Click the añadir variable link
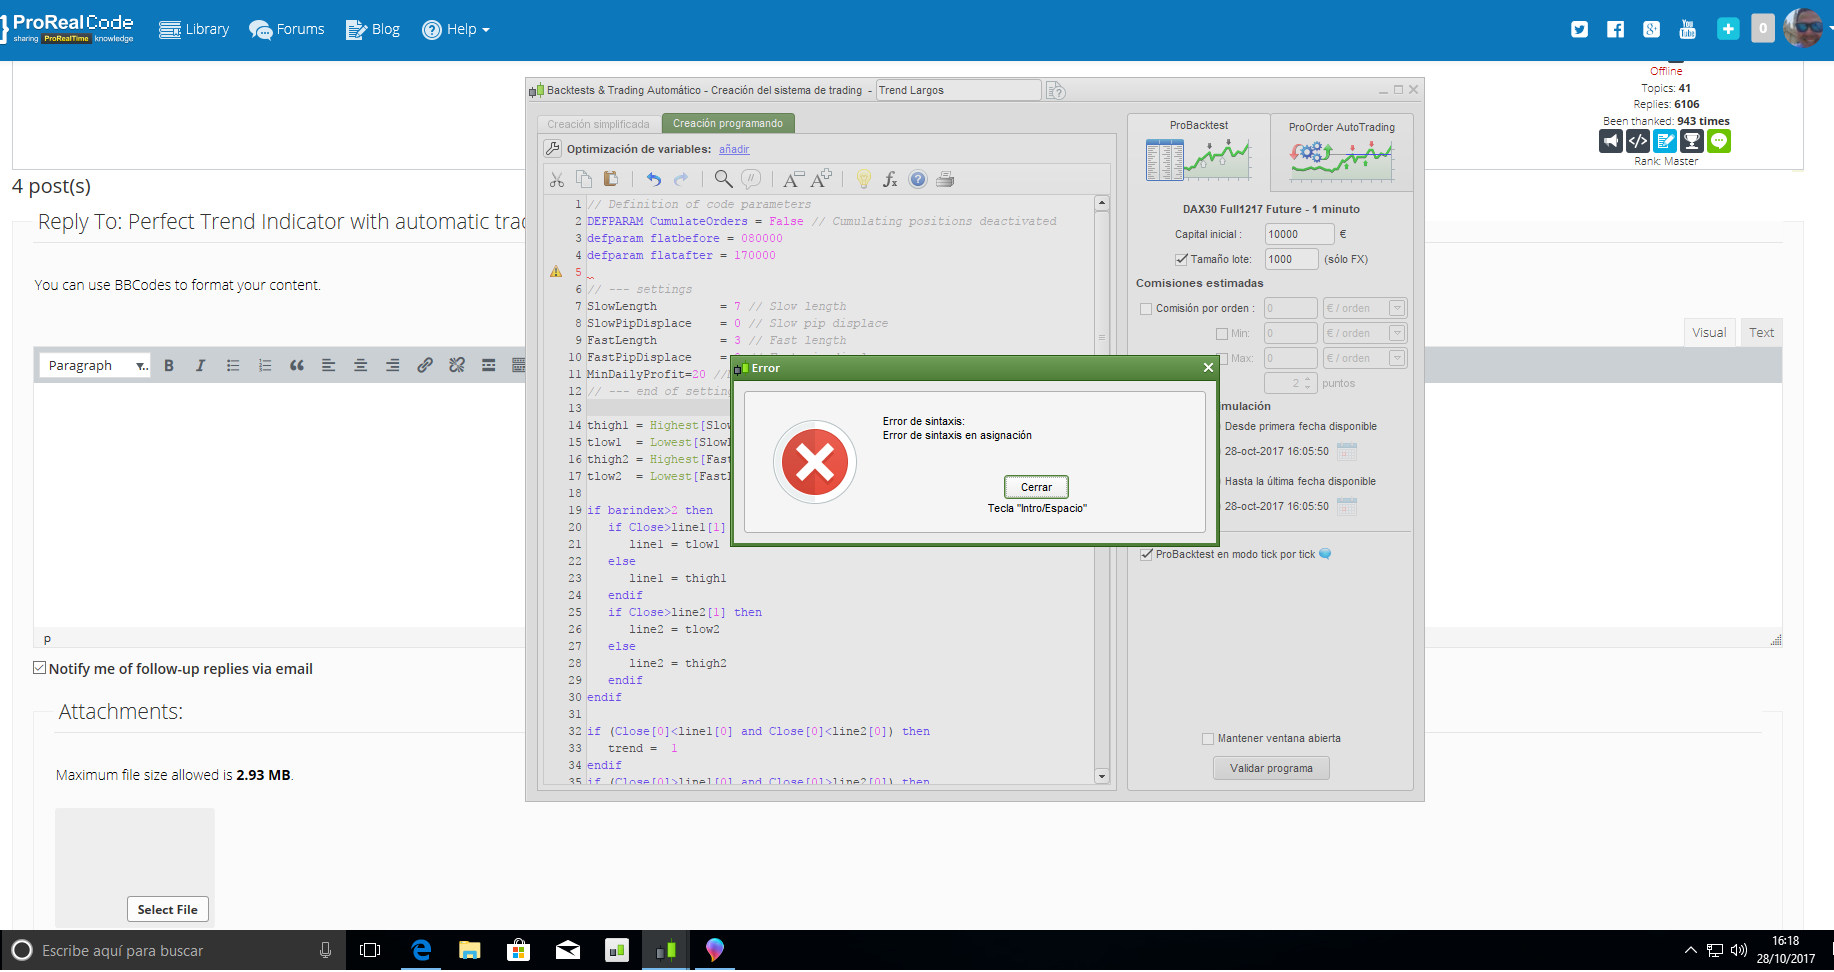 pos(734,150)
